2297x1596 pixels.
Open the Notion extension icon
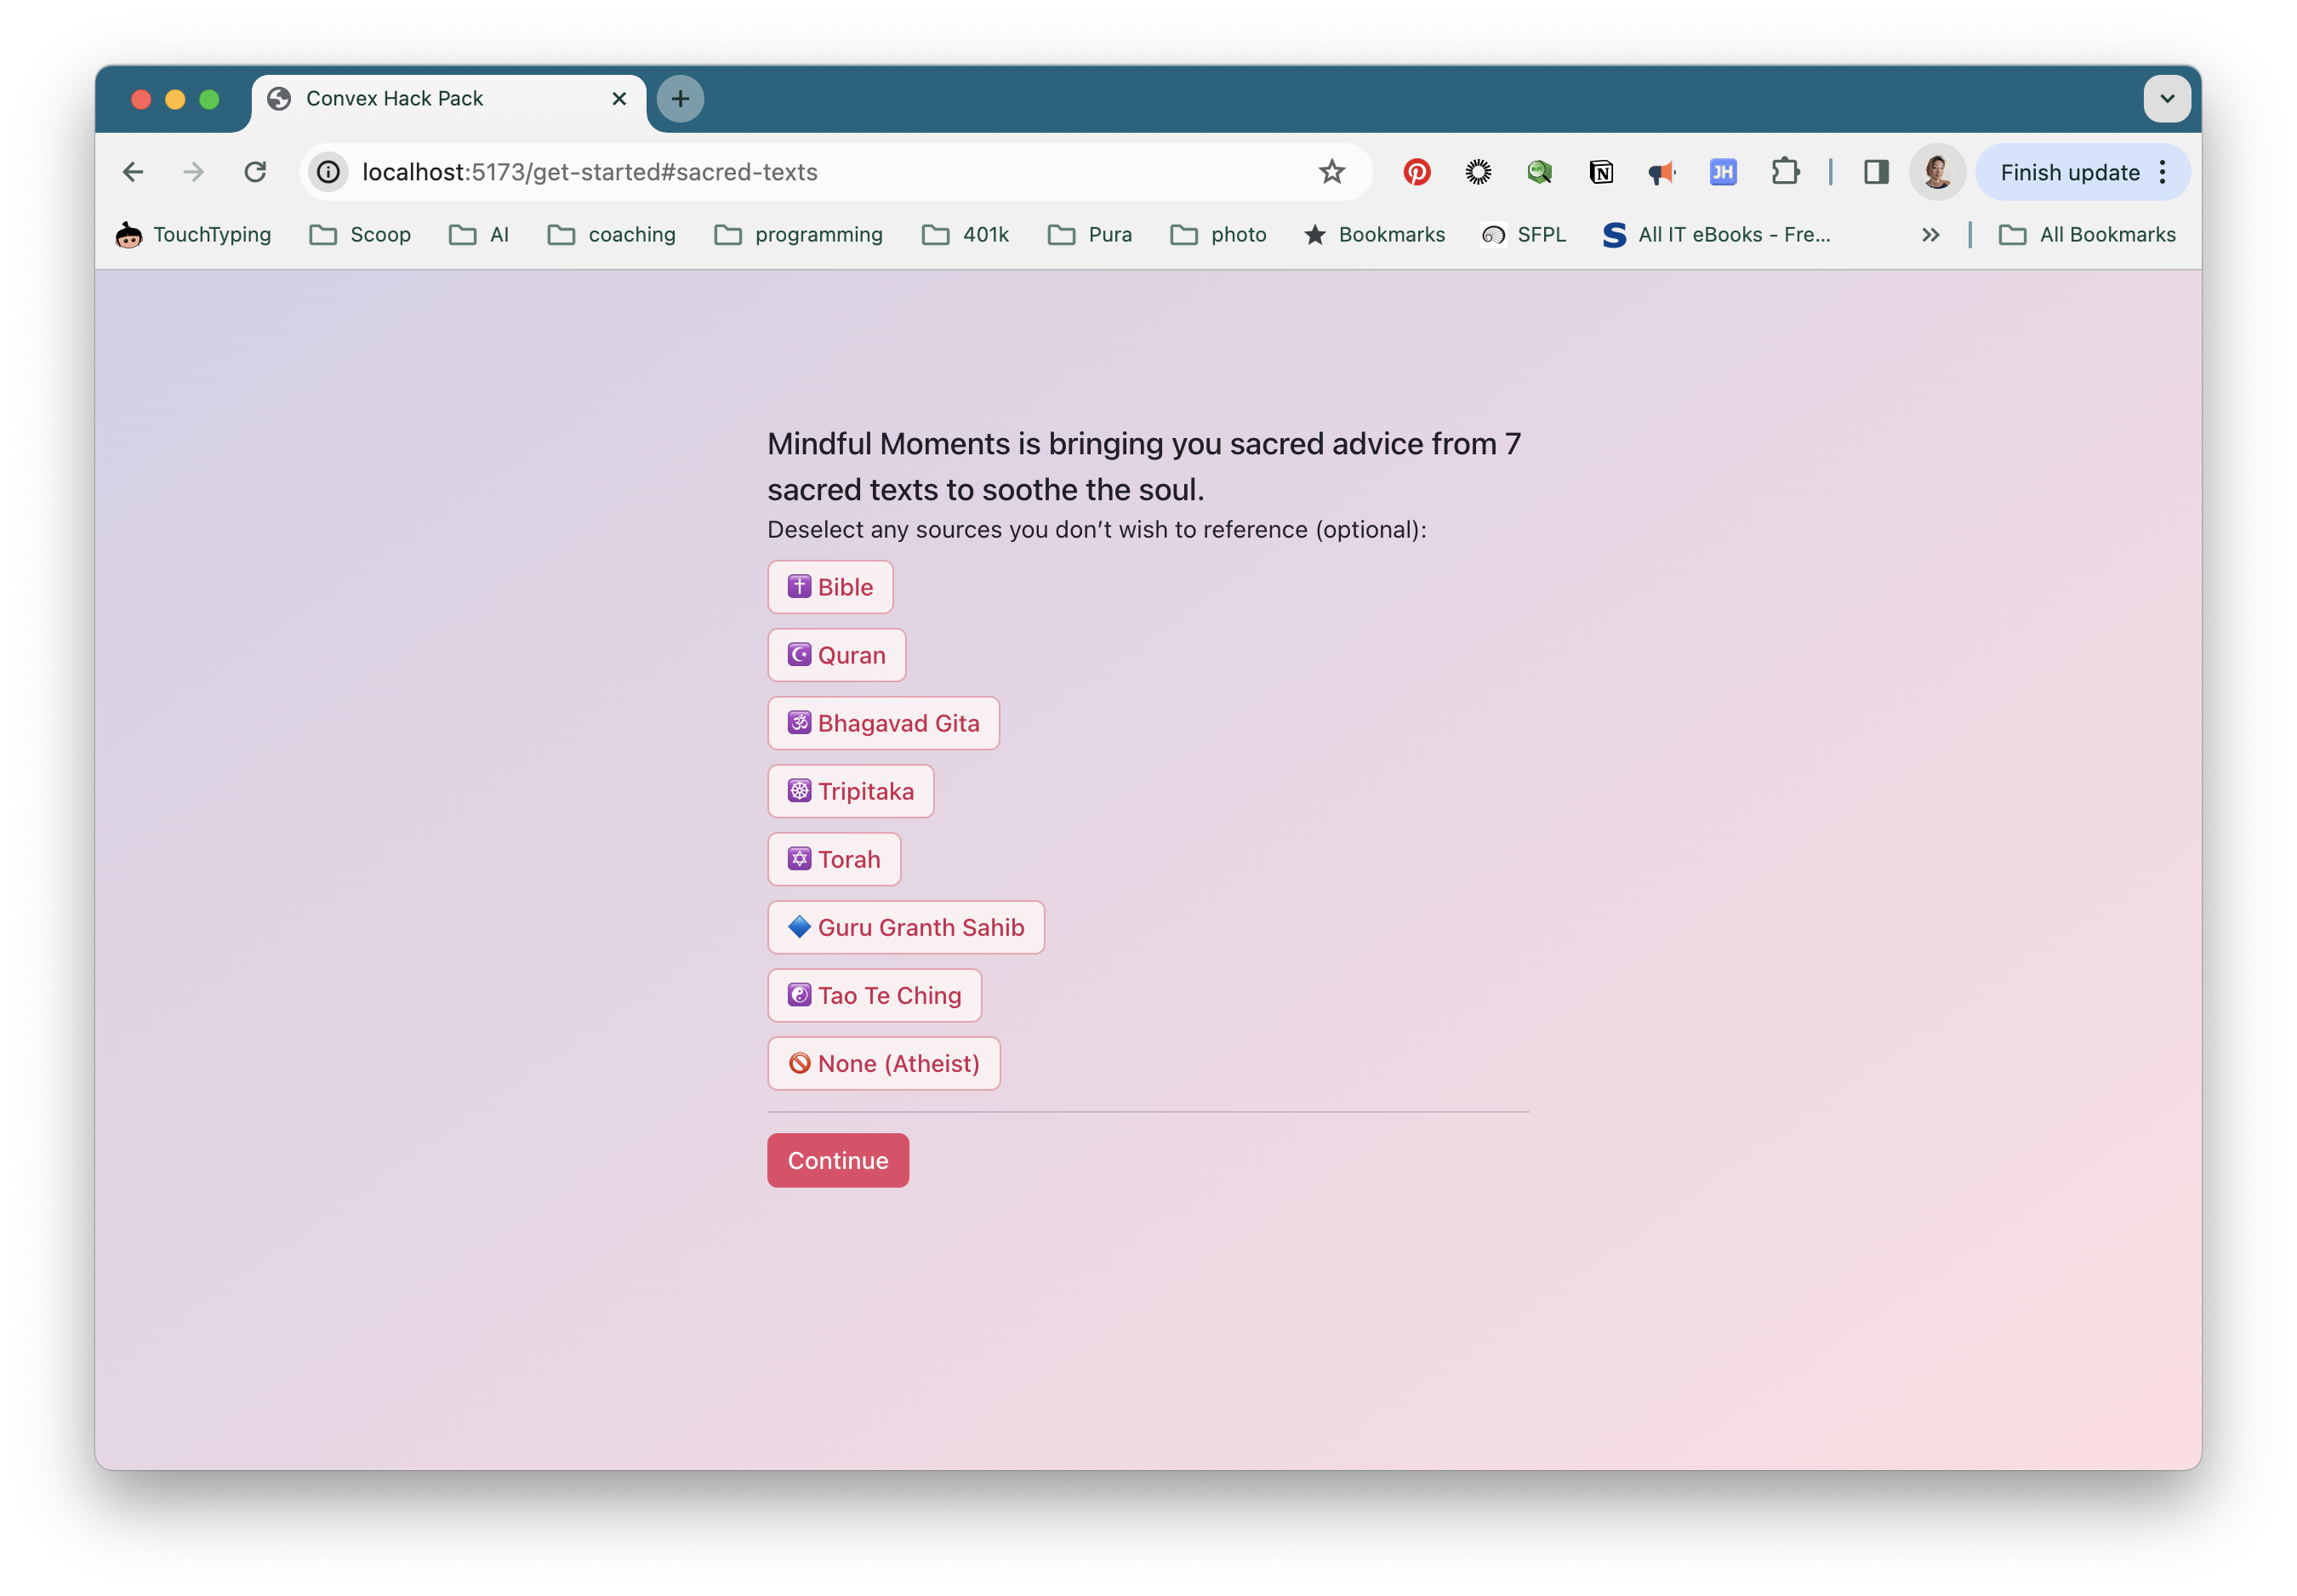pyautogui.click(x=1600, y=172)
